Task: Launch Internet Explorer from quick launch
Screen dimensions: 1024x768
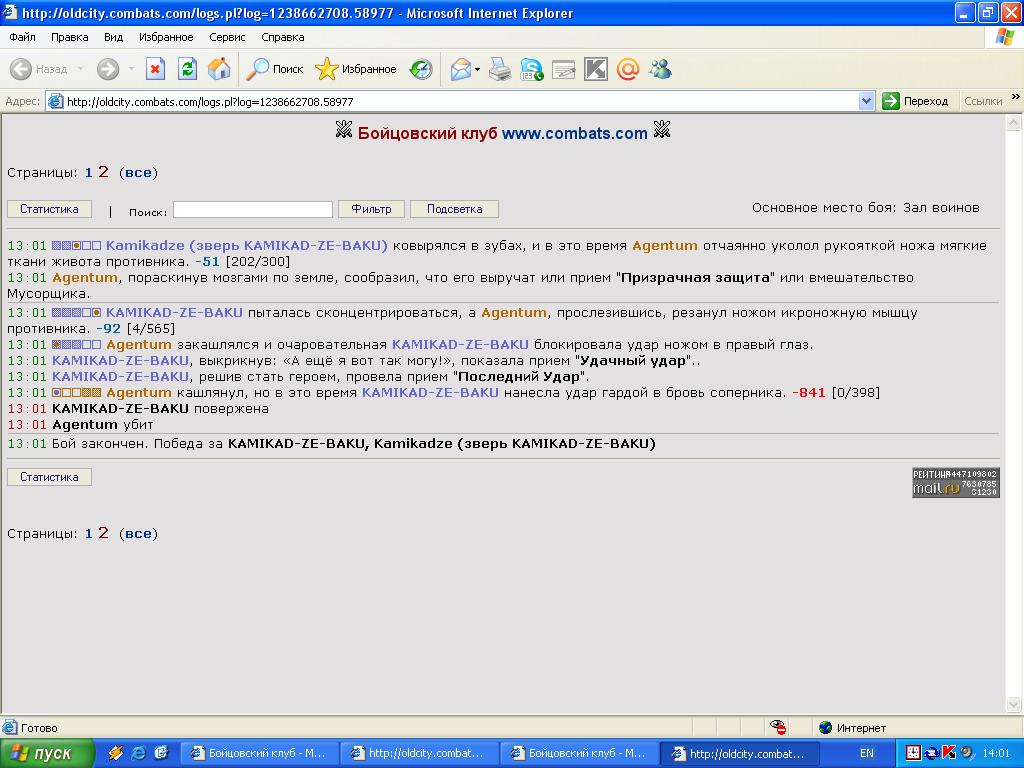Action: (138, 753)
